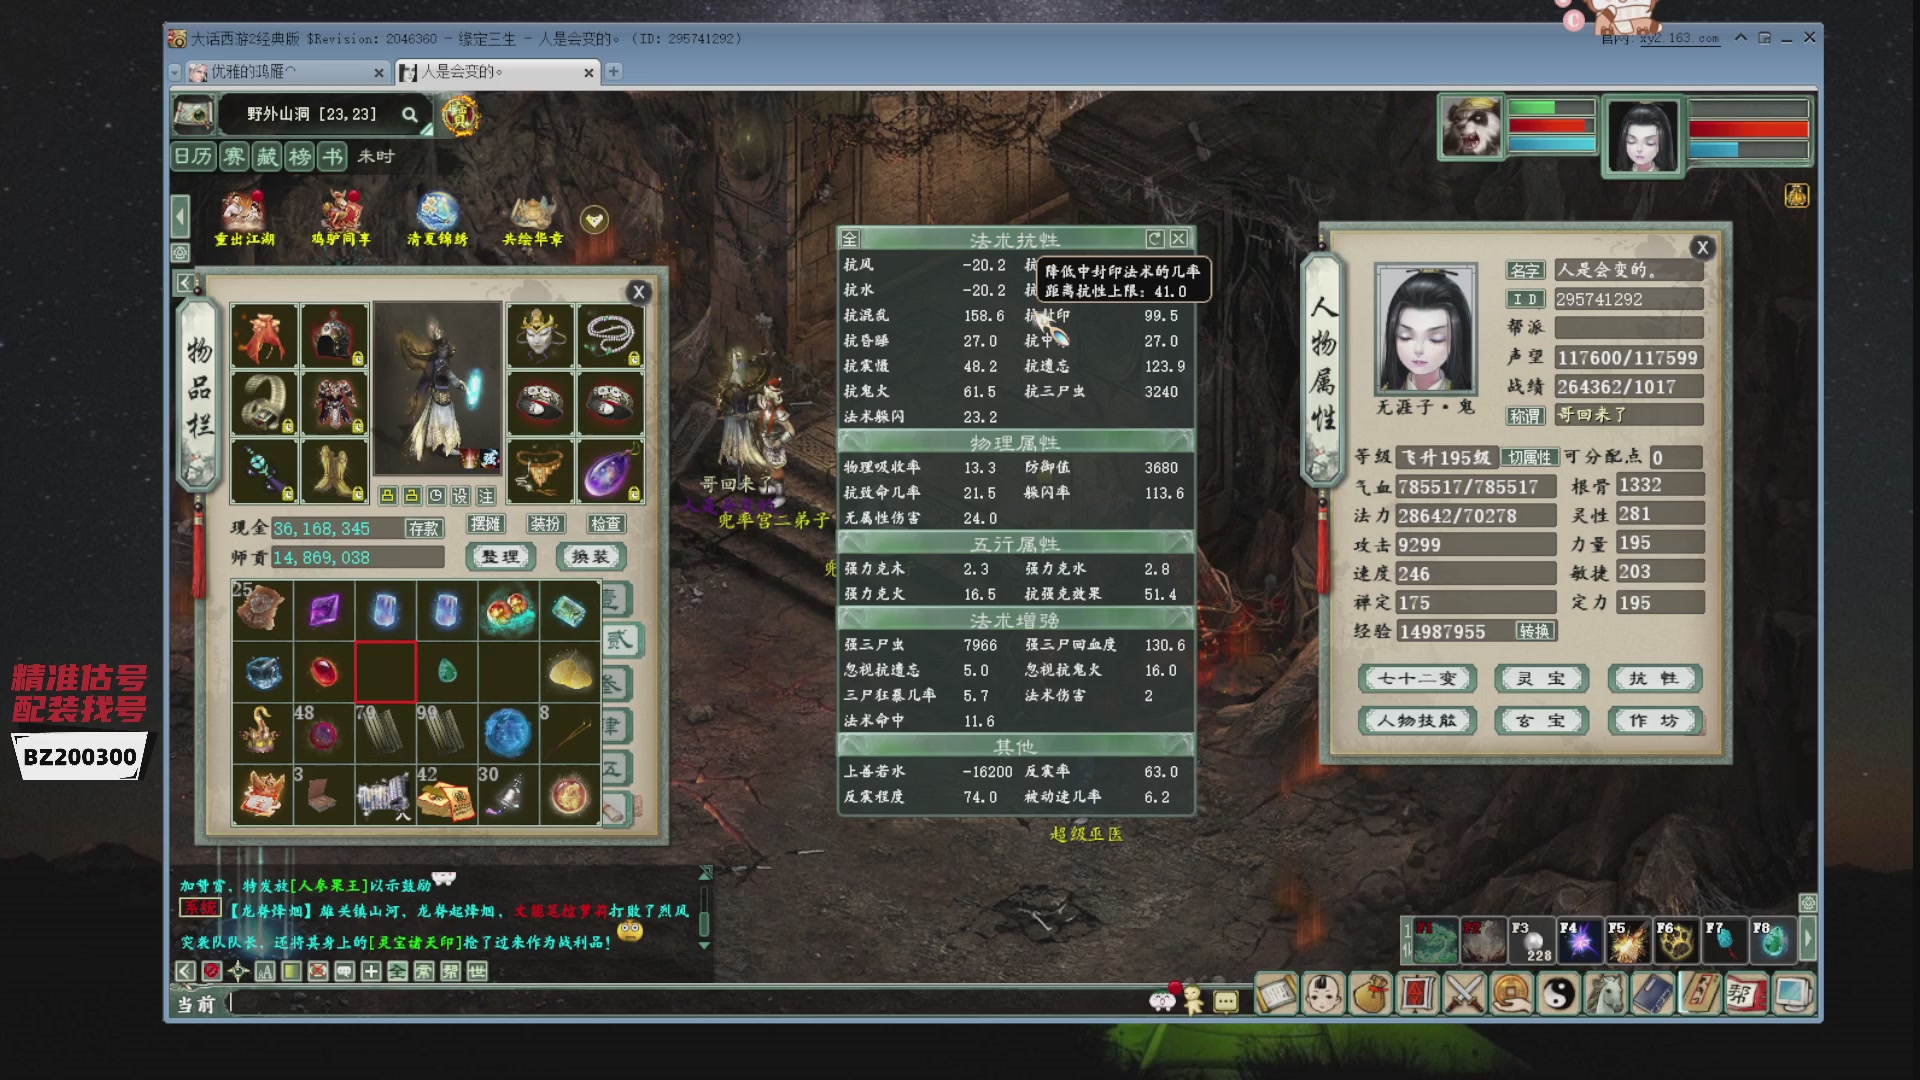This screenshot has width=1920, height=1080.
Task: Open the character face icon in bottom toolbar
Action: [1323, 994]
